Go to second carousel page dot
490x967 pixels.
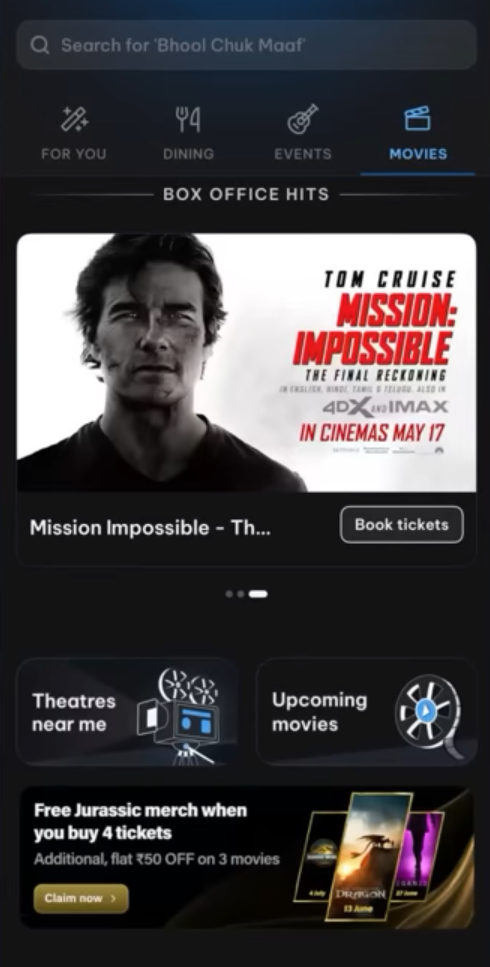[241, 594]
